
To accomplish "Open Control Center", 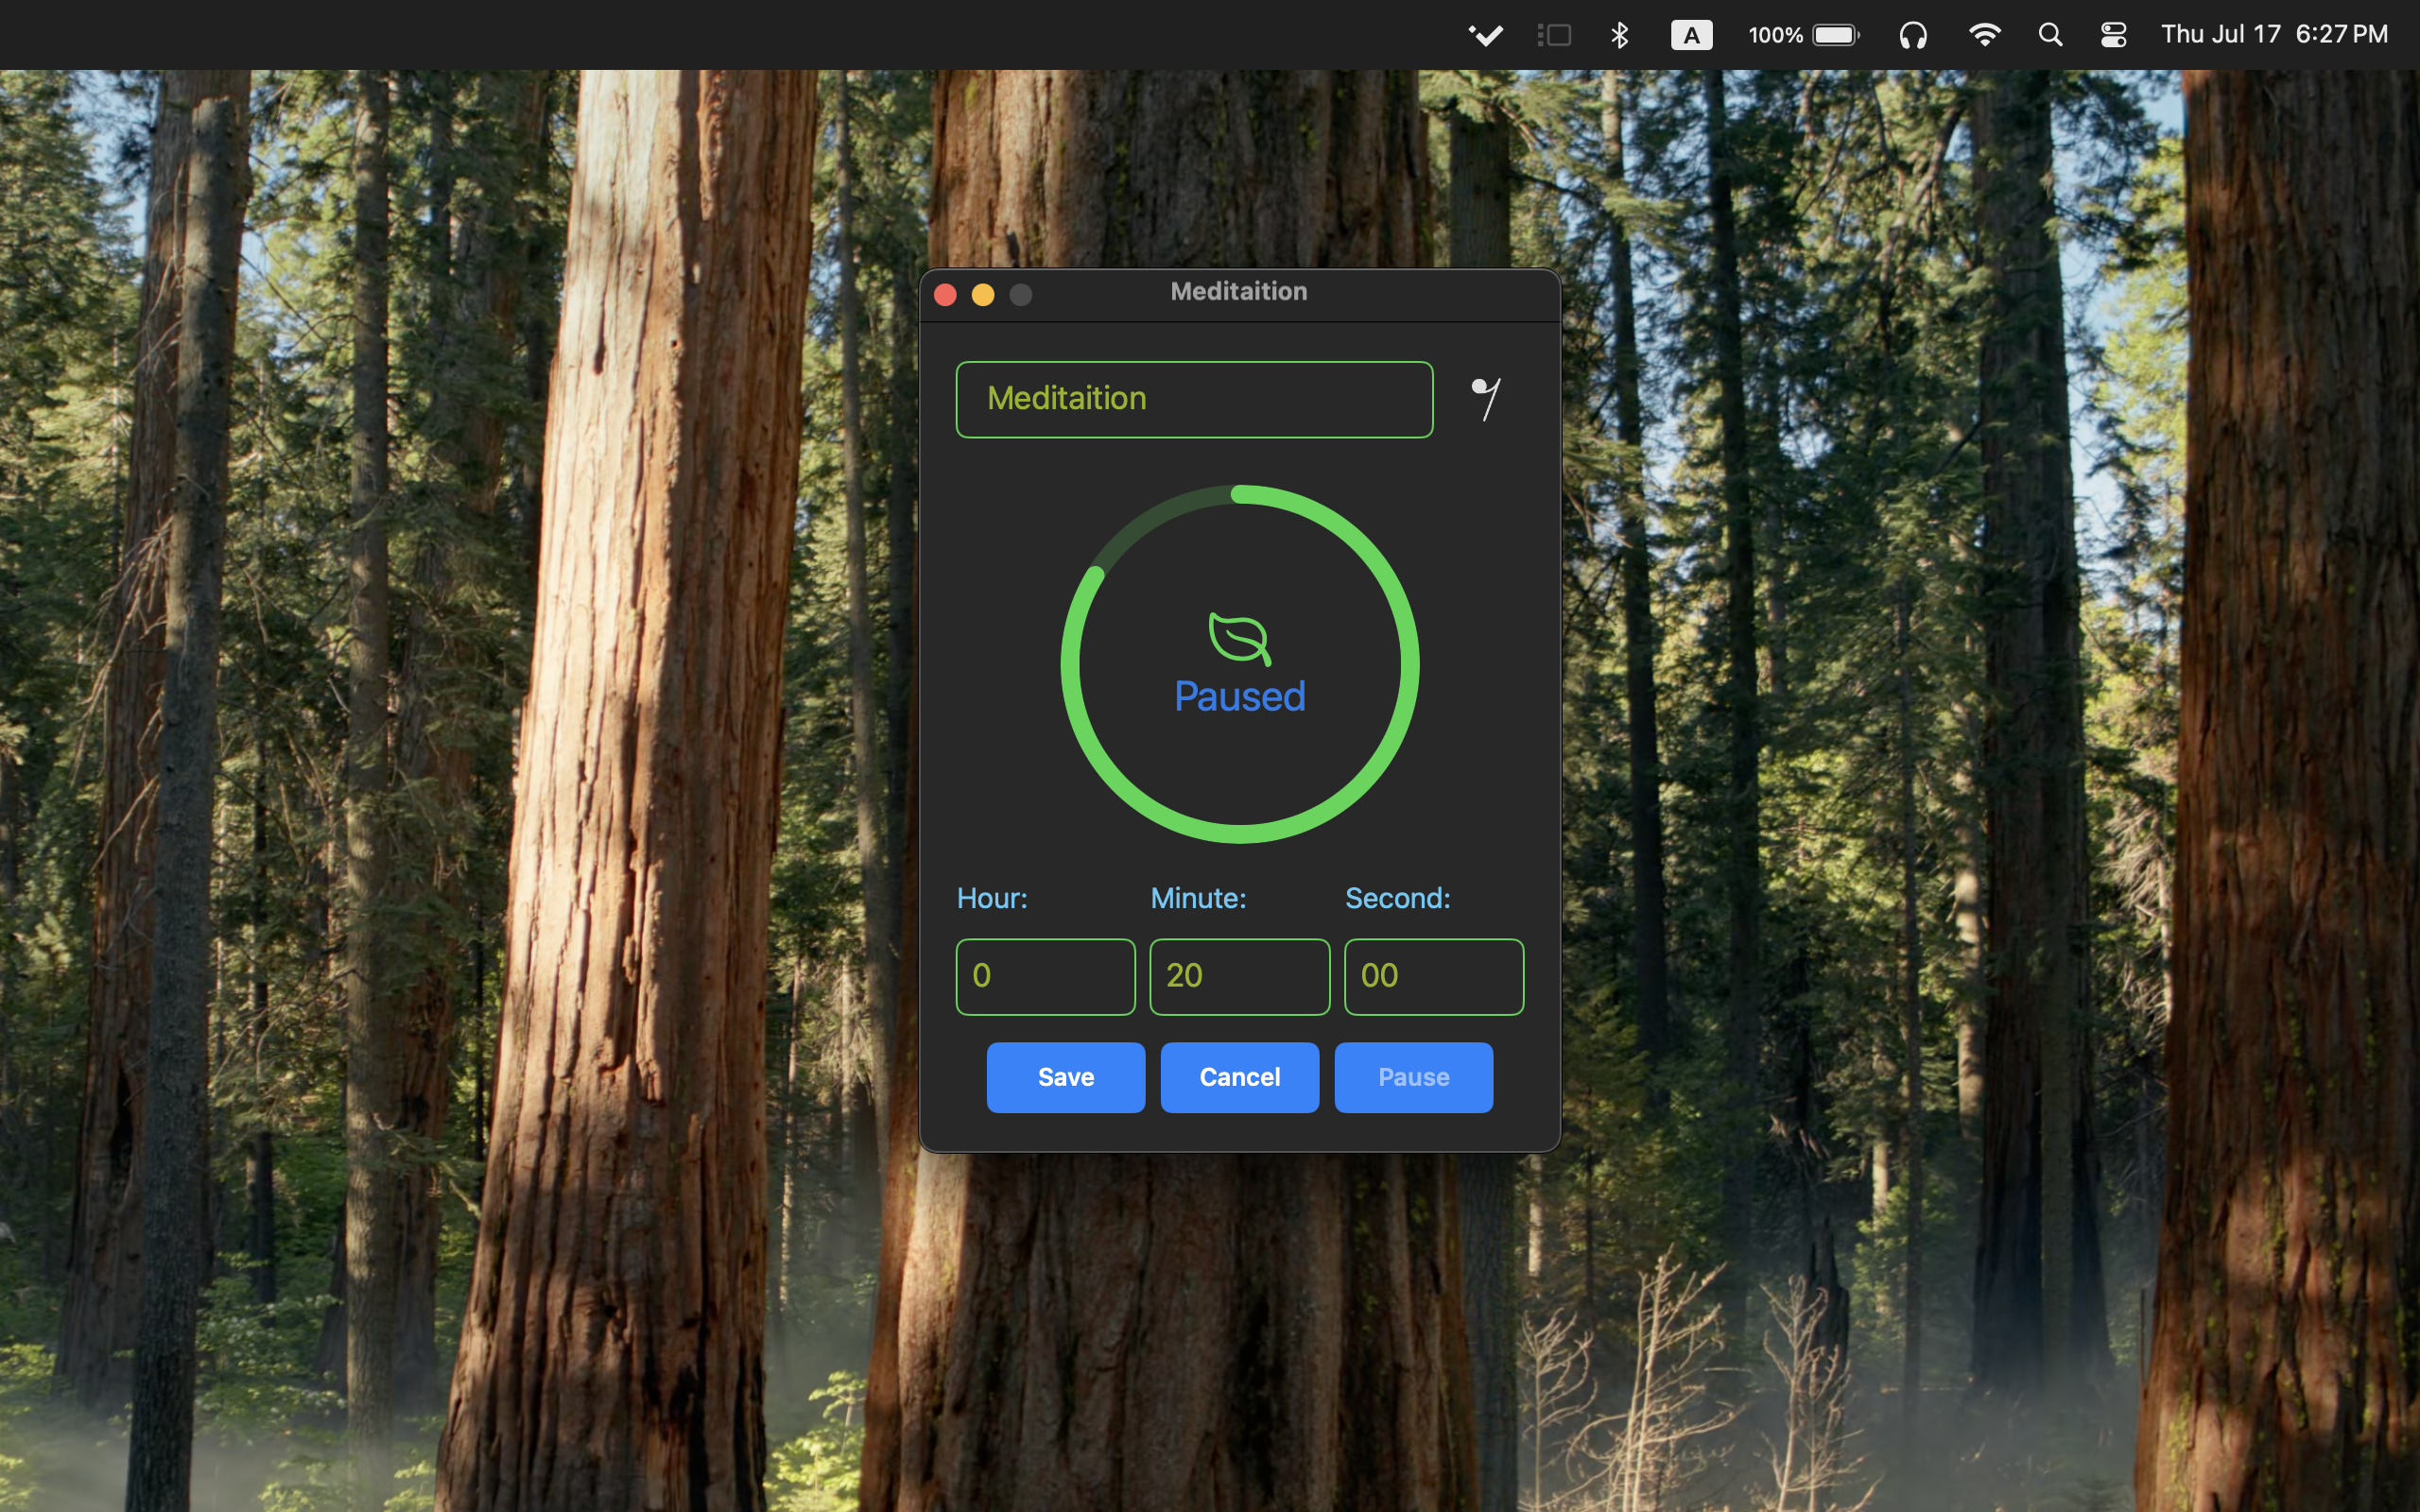I will 2113,35.
